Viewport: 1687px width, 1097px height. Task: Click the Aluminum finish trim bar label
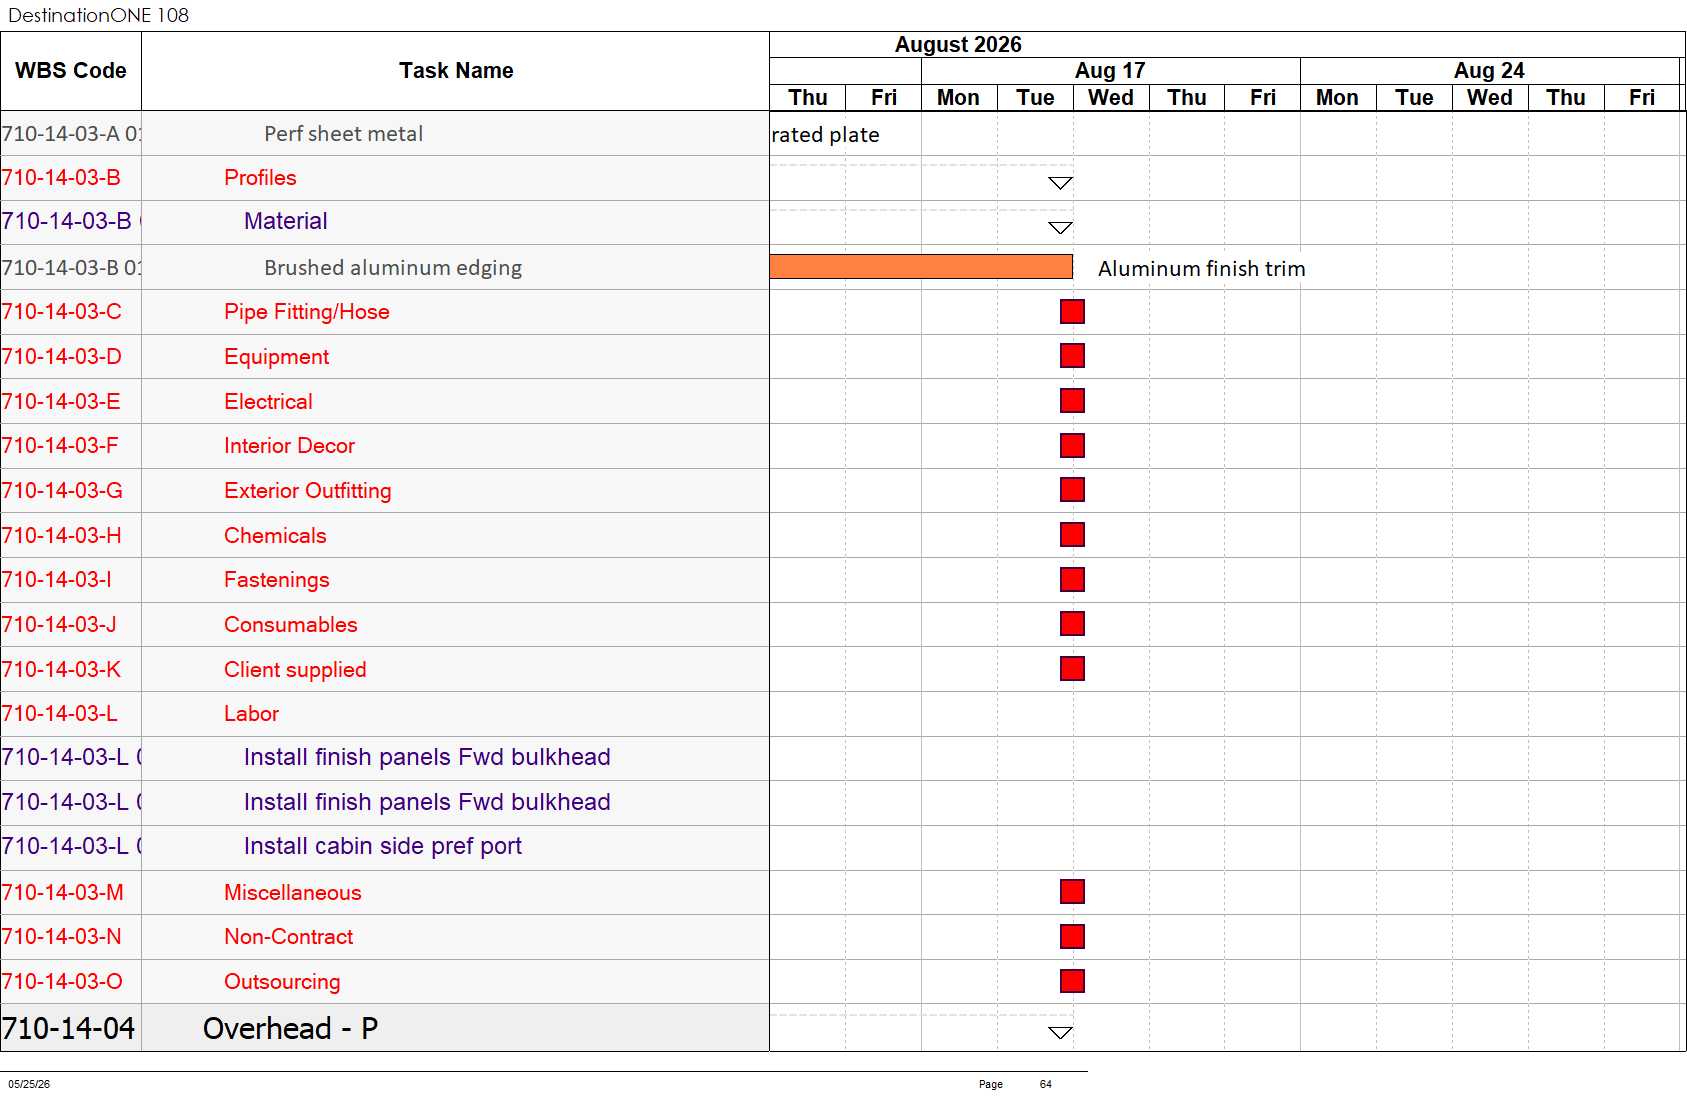pos(1202,269)
